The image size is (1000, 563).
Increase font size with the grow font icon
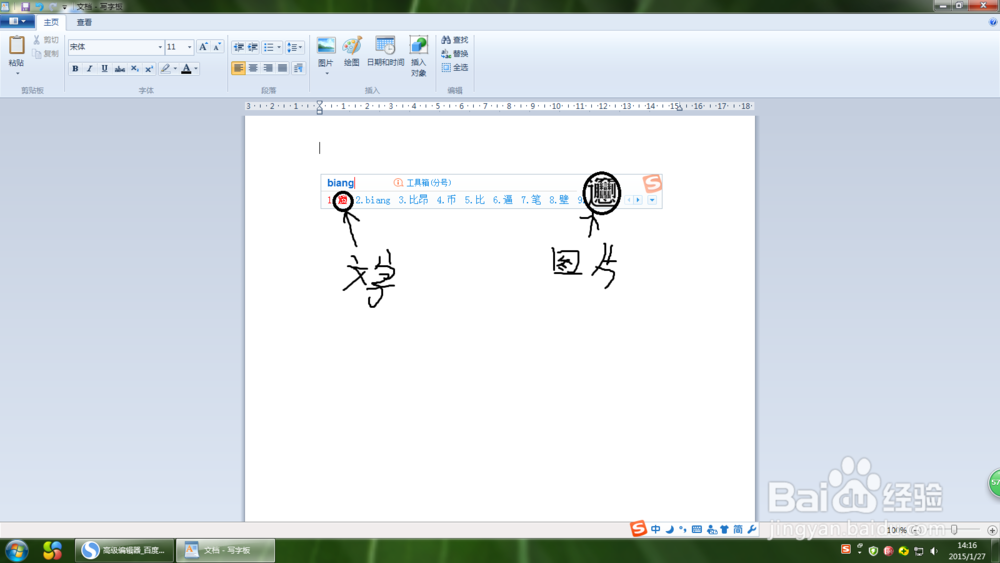203,47
